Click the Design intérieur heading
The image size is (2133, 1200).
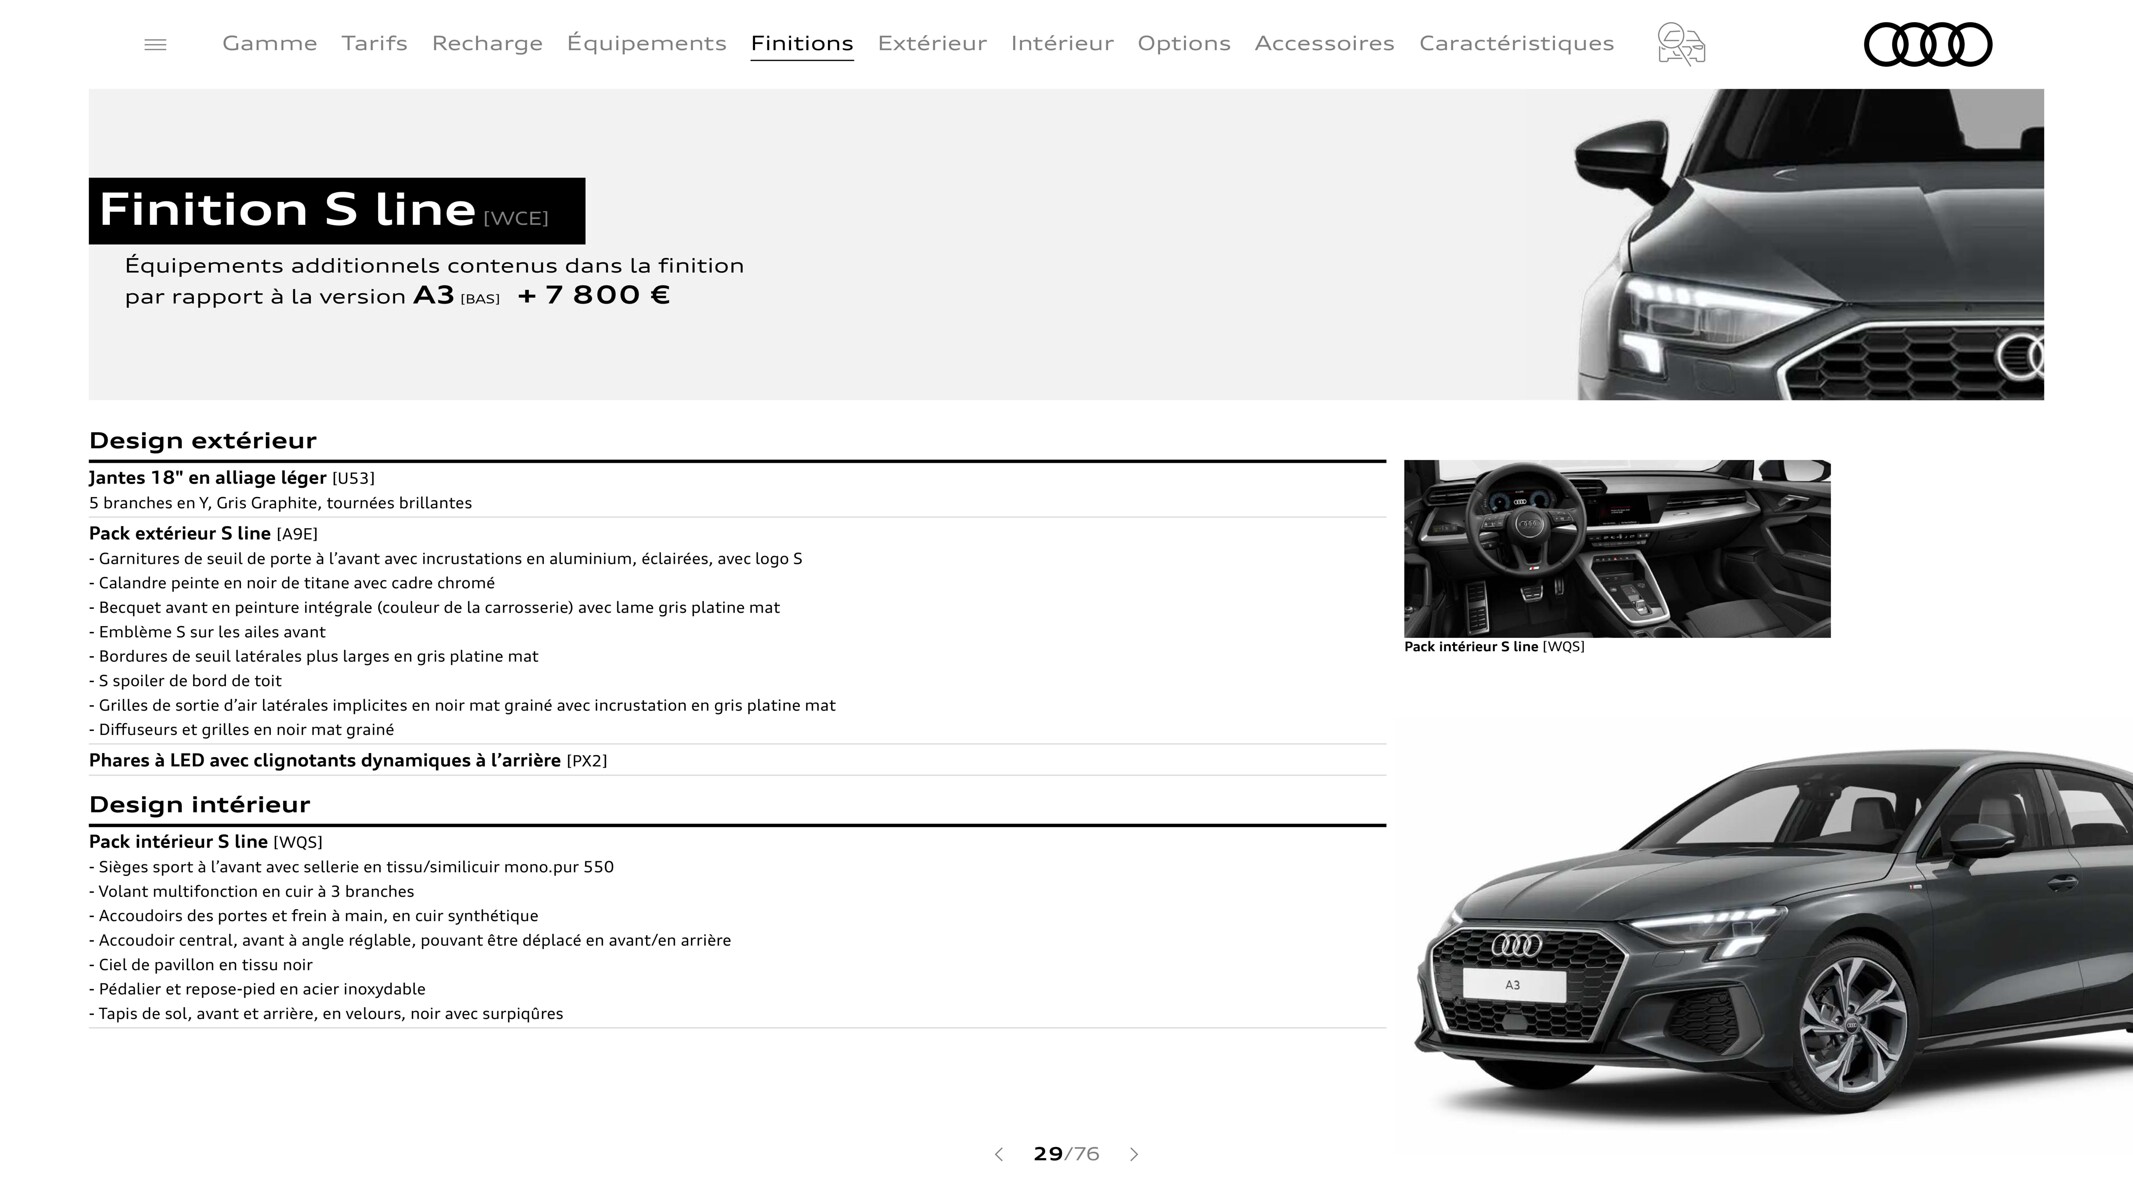point(200,805)
